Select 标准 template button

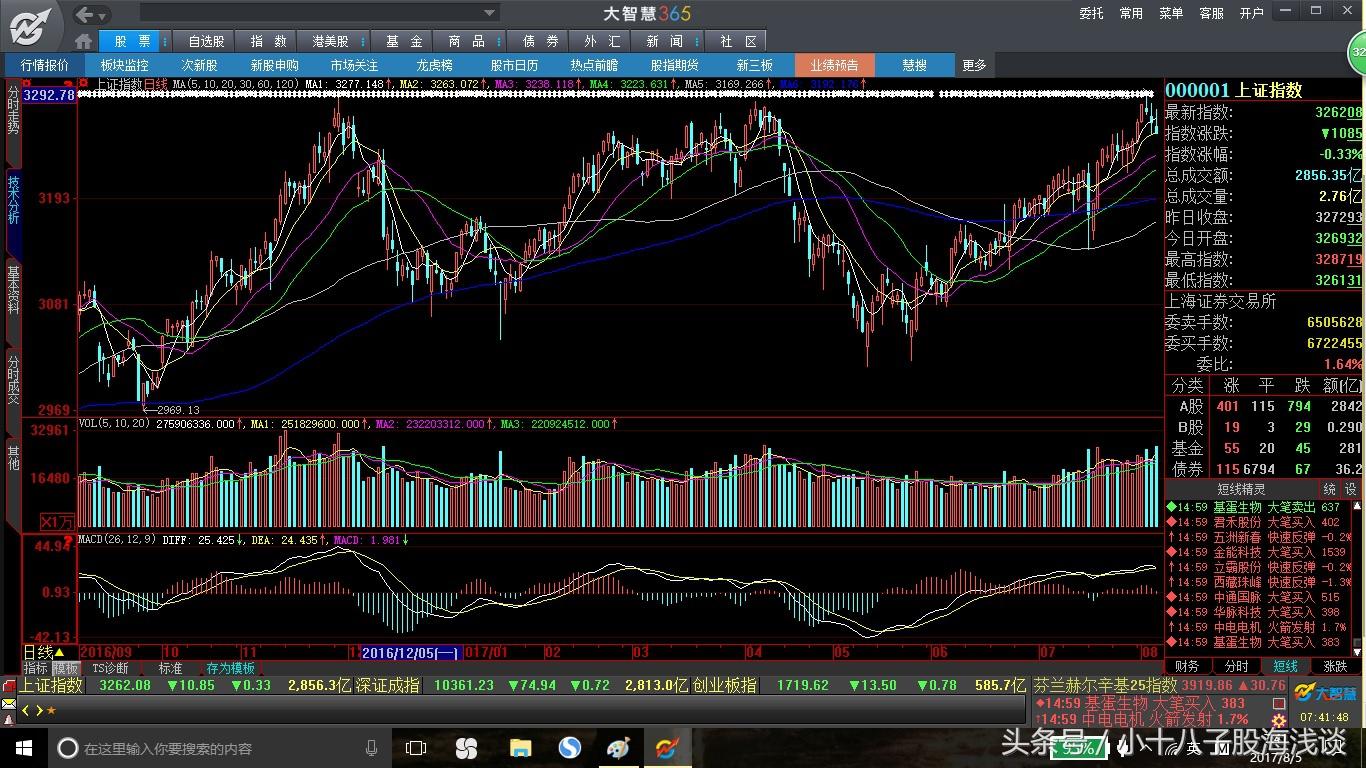point(170,668)
